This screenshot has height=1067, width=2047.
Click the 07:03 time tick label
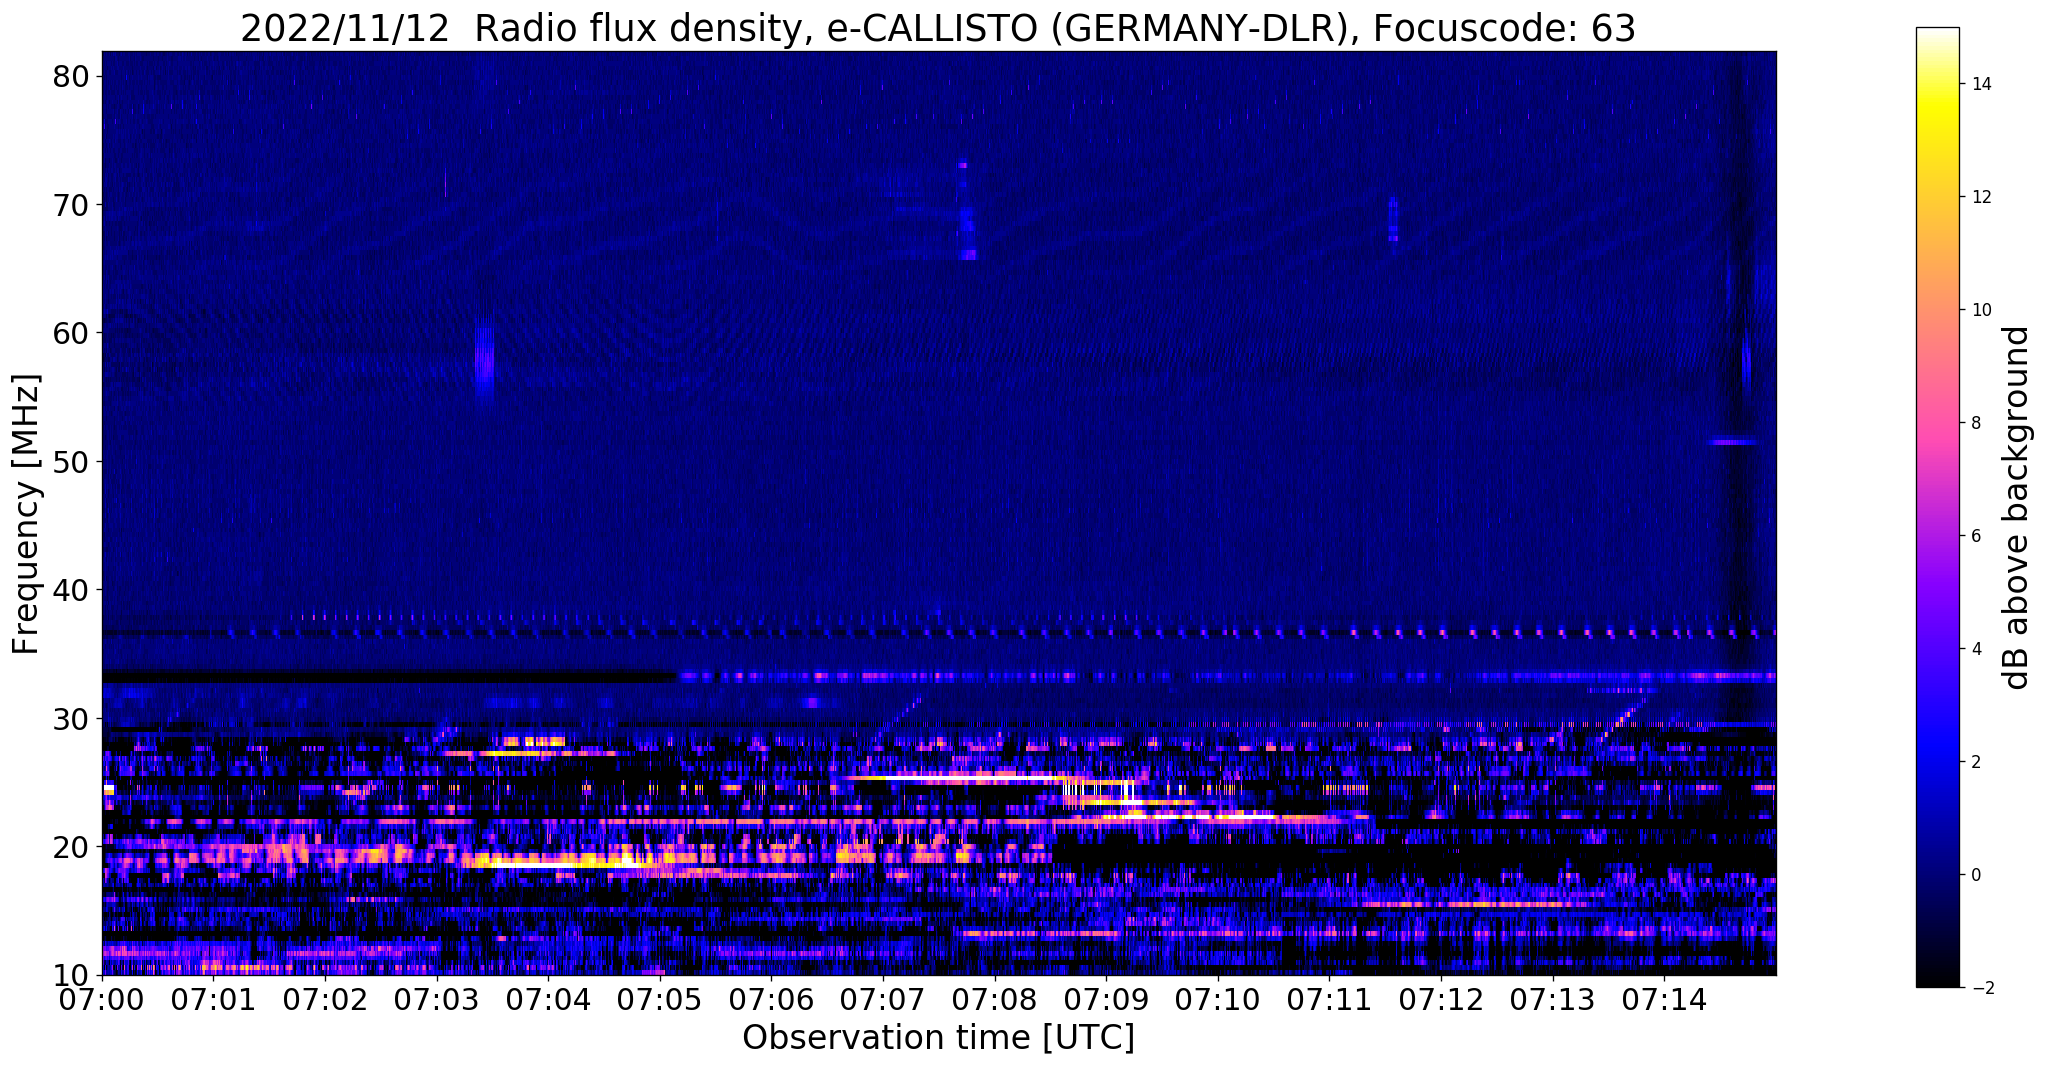[x=437, y=1000]
